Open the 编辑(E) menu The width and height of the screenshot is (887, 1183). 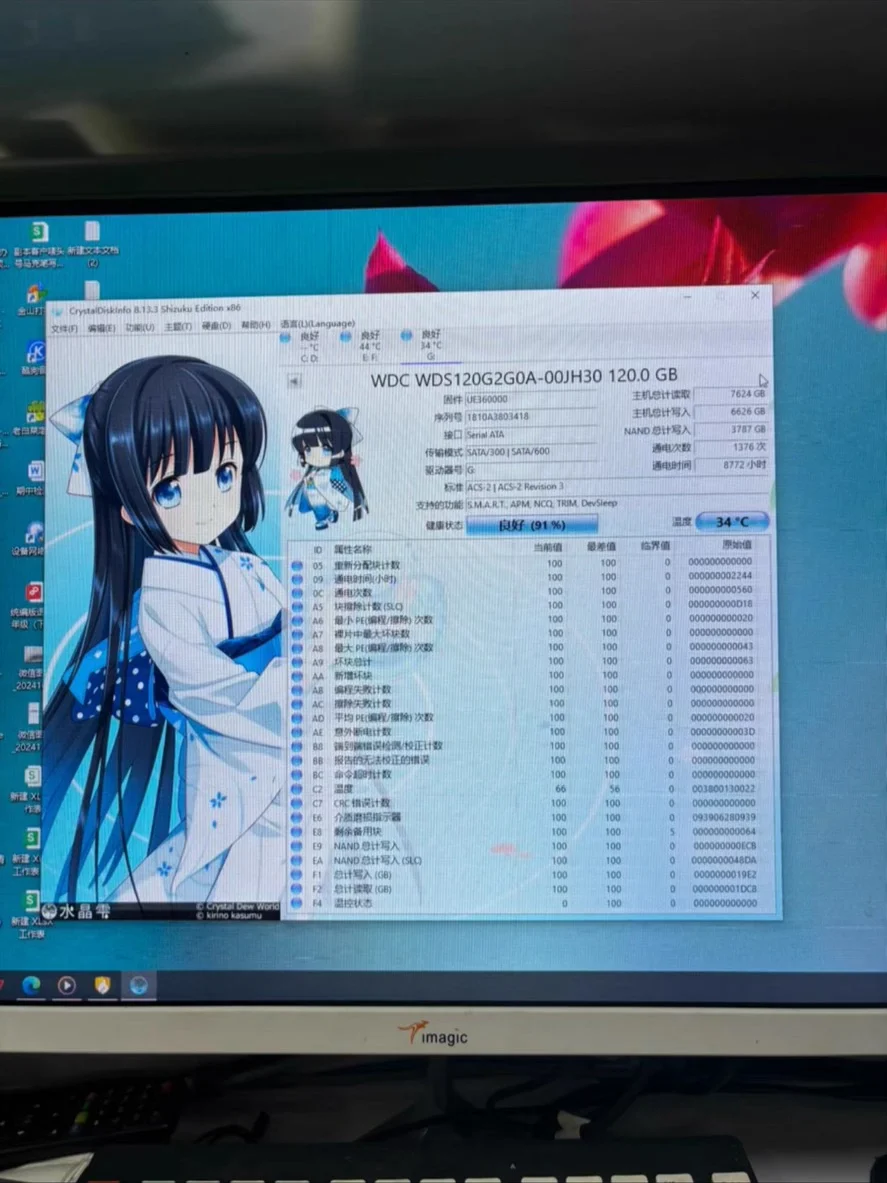101,328
